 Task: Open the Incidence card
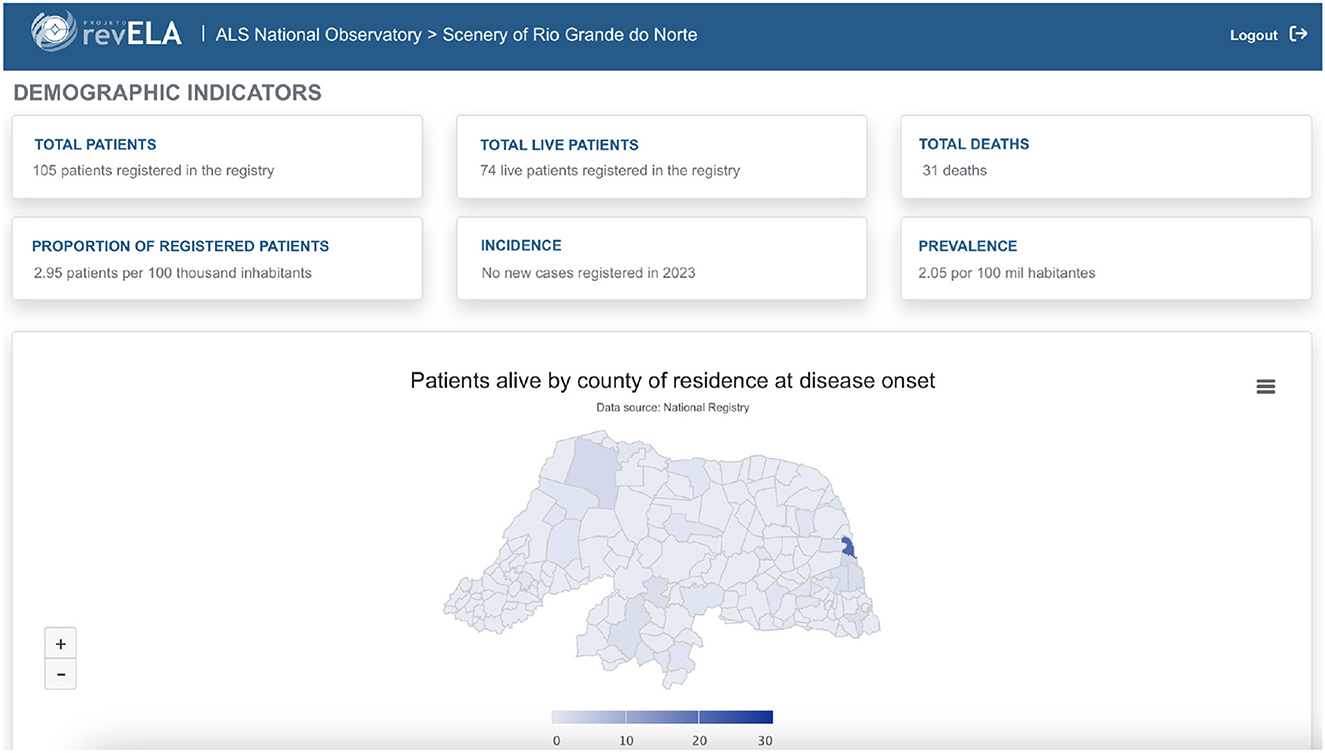(661, 258)
